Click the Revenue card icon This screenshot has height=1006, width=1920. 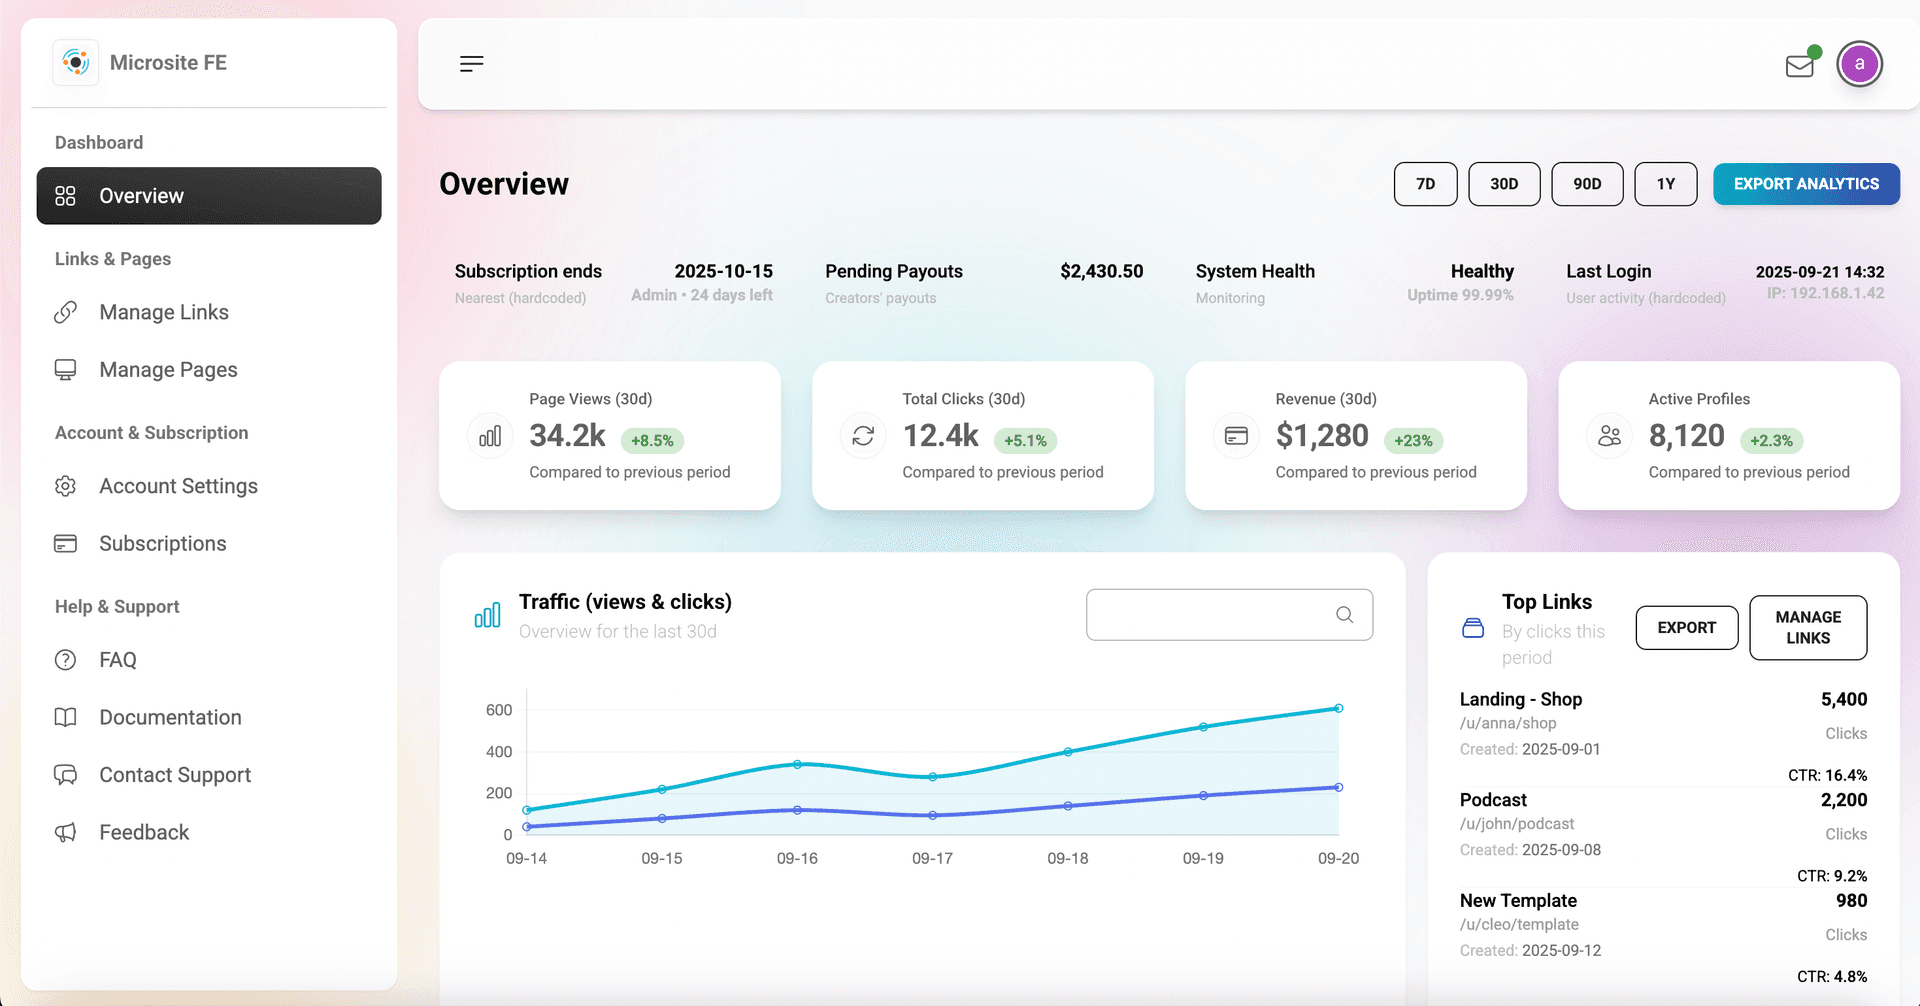[1236, 437]
